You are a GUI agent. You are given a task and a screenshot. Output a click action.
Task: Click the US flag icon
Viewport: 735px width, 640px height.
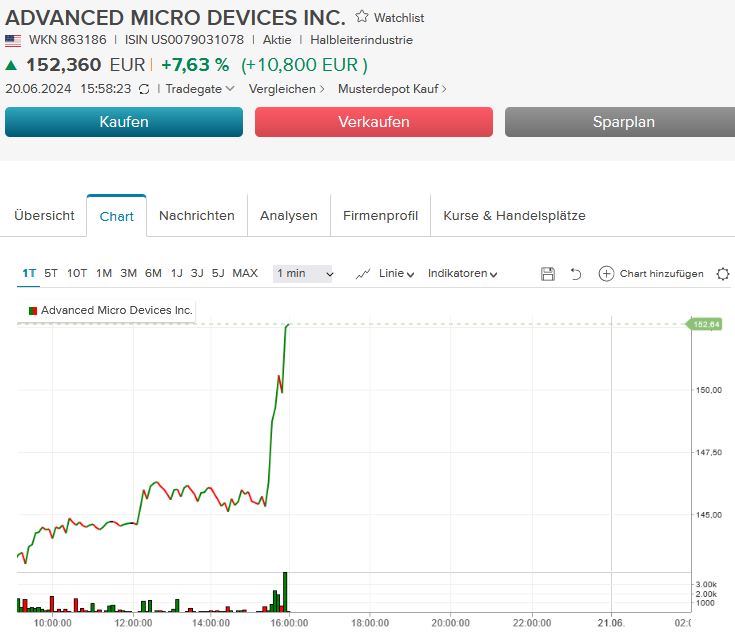click(13, 41)
